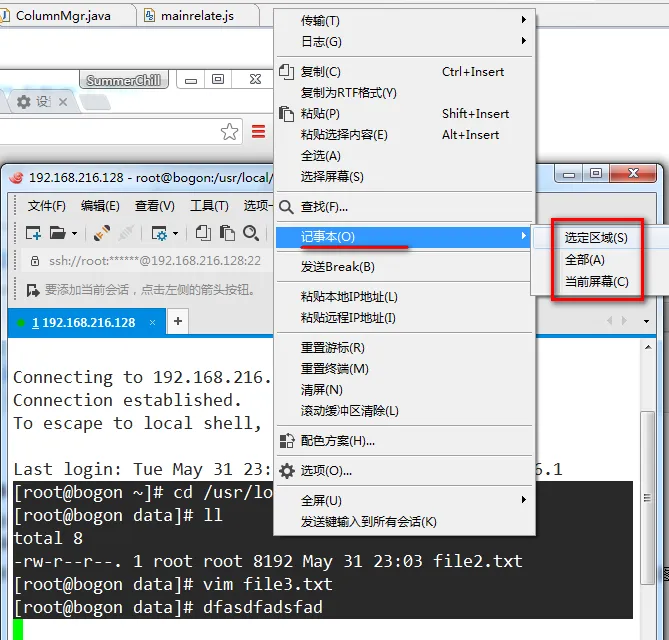Add a new session tab with plus button
This screenshot has width=669, height=640.
click(178, 321)
